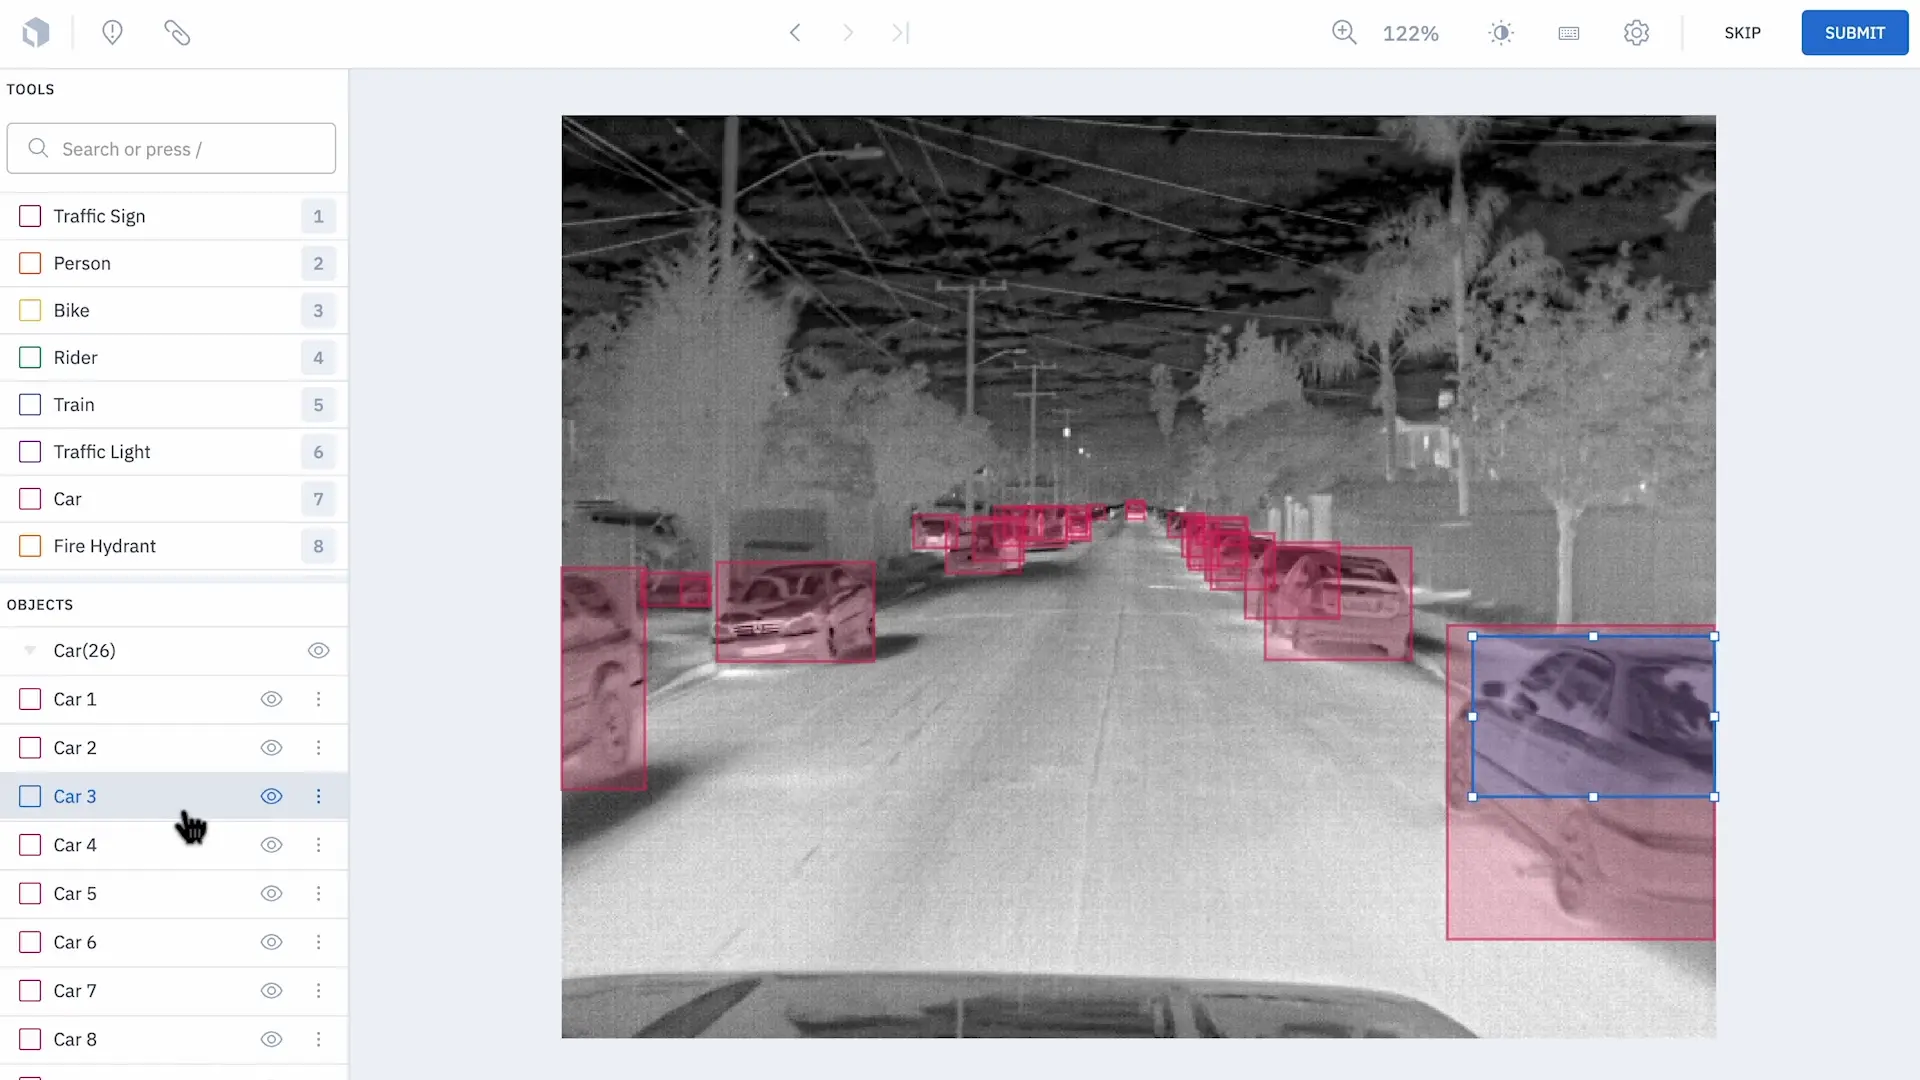Click the link/chain tool icon
The width and height of the screenshot is (1920, 1080).
(177, 32)
